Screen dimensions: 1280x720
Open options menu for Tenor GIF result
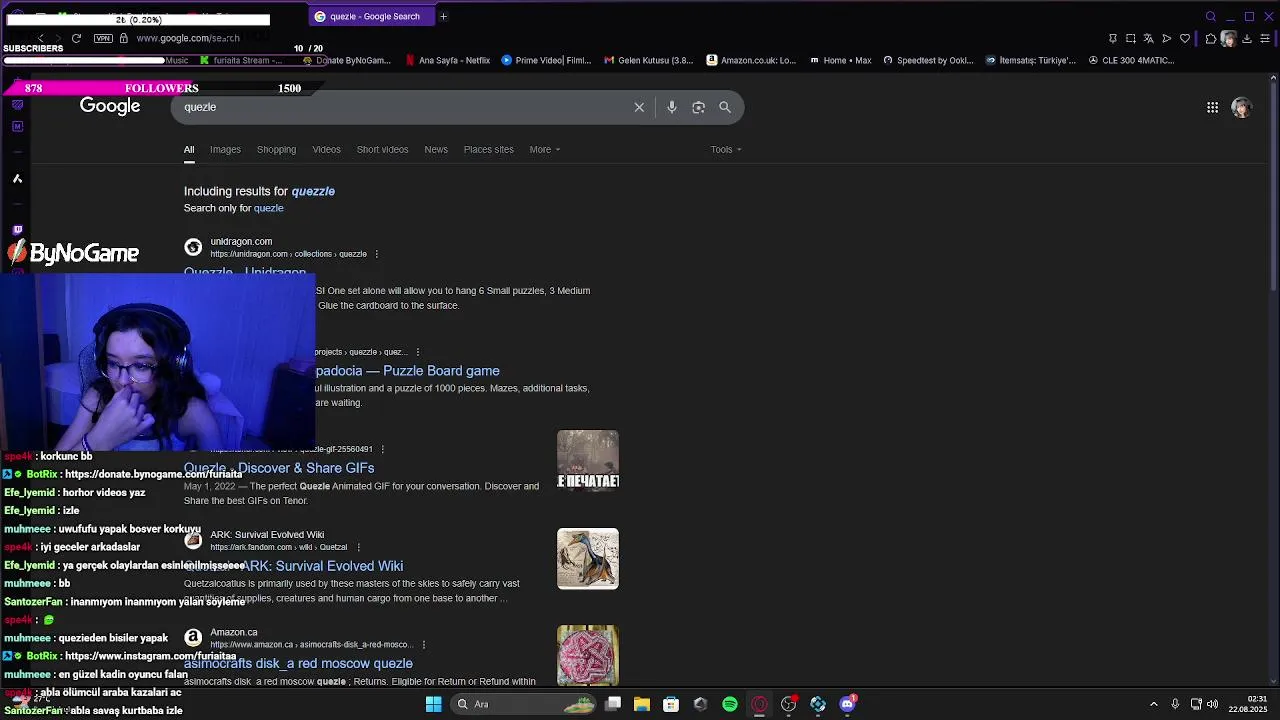382,449
